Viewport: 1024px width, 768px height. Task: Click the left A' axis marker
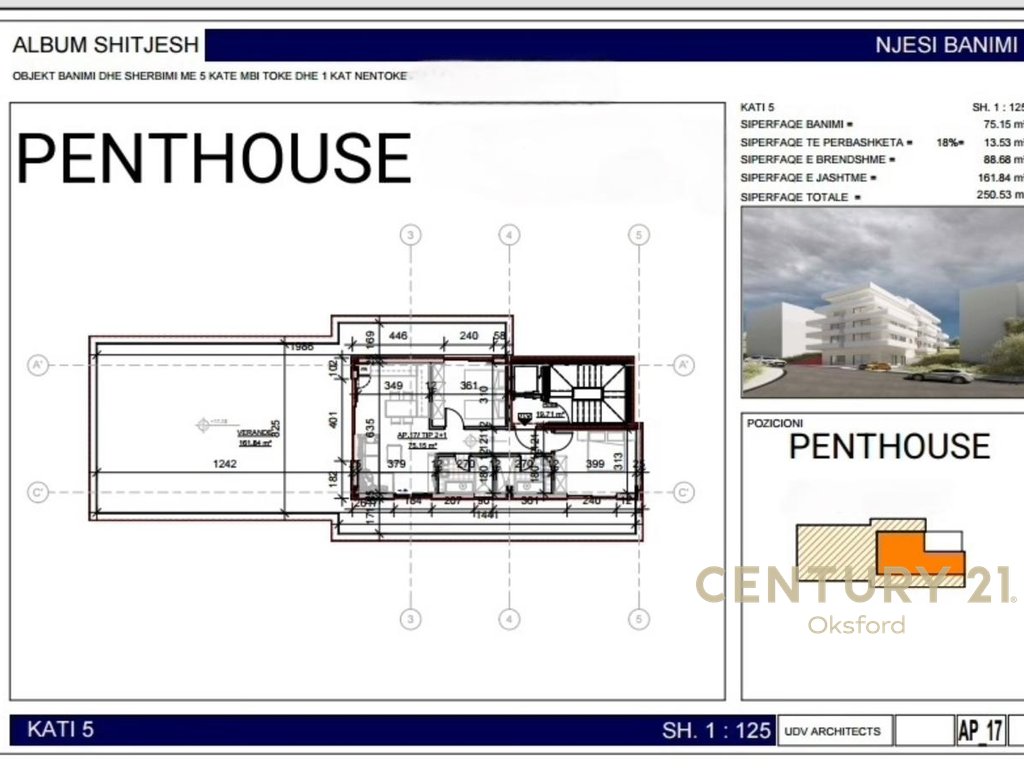38,365
